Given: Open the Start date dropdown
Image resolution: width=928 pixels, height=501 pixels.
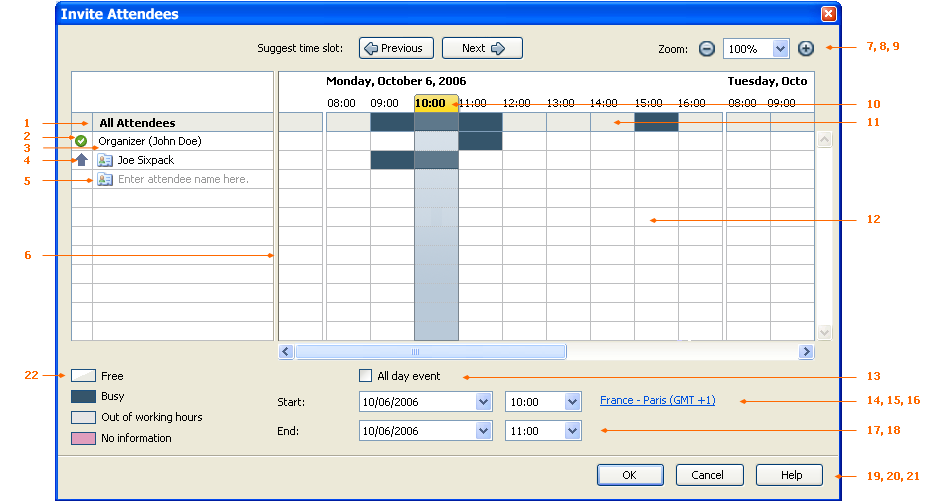Looking at the screenshot, I should [484, 402].
